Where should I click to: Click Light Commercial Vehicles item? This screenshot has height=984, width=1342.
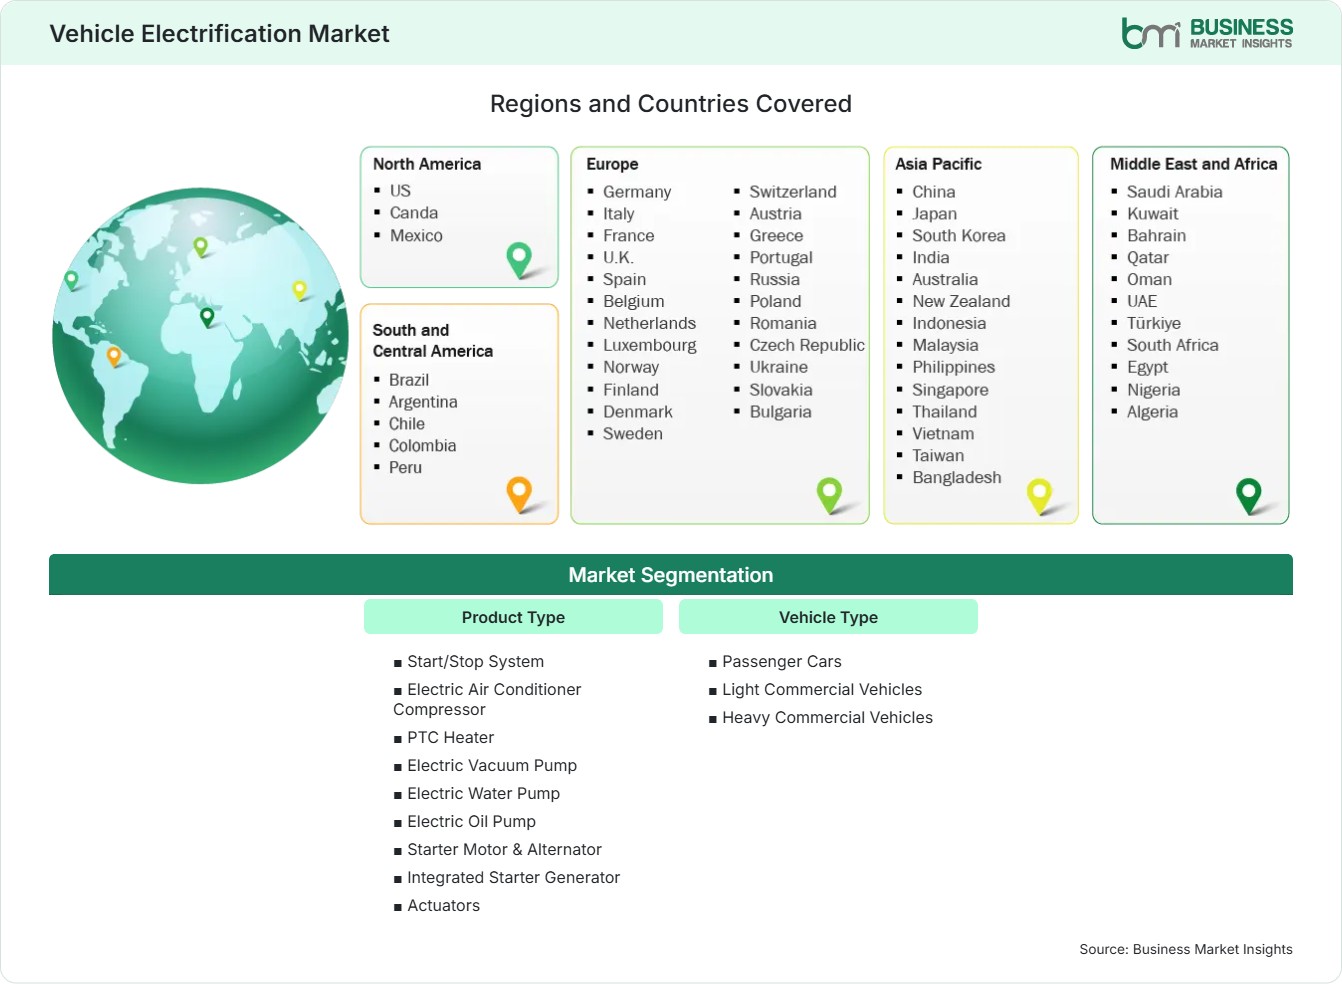coord(822,690)
